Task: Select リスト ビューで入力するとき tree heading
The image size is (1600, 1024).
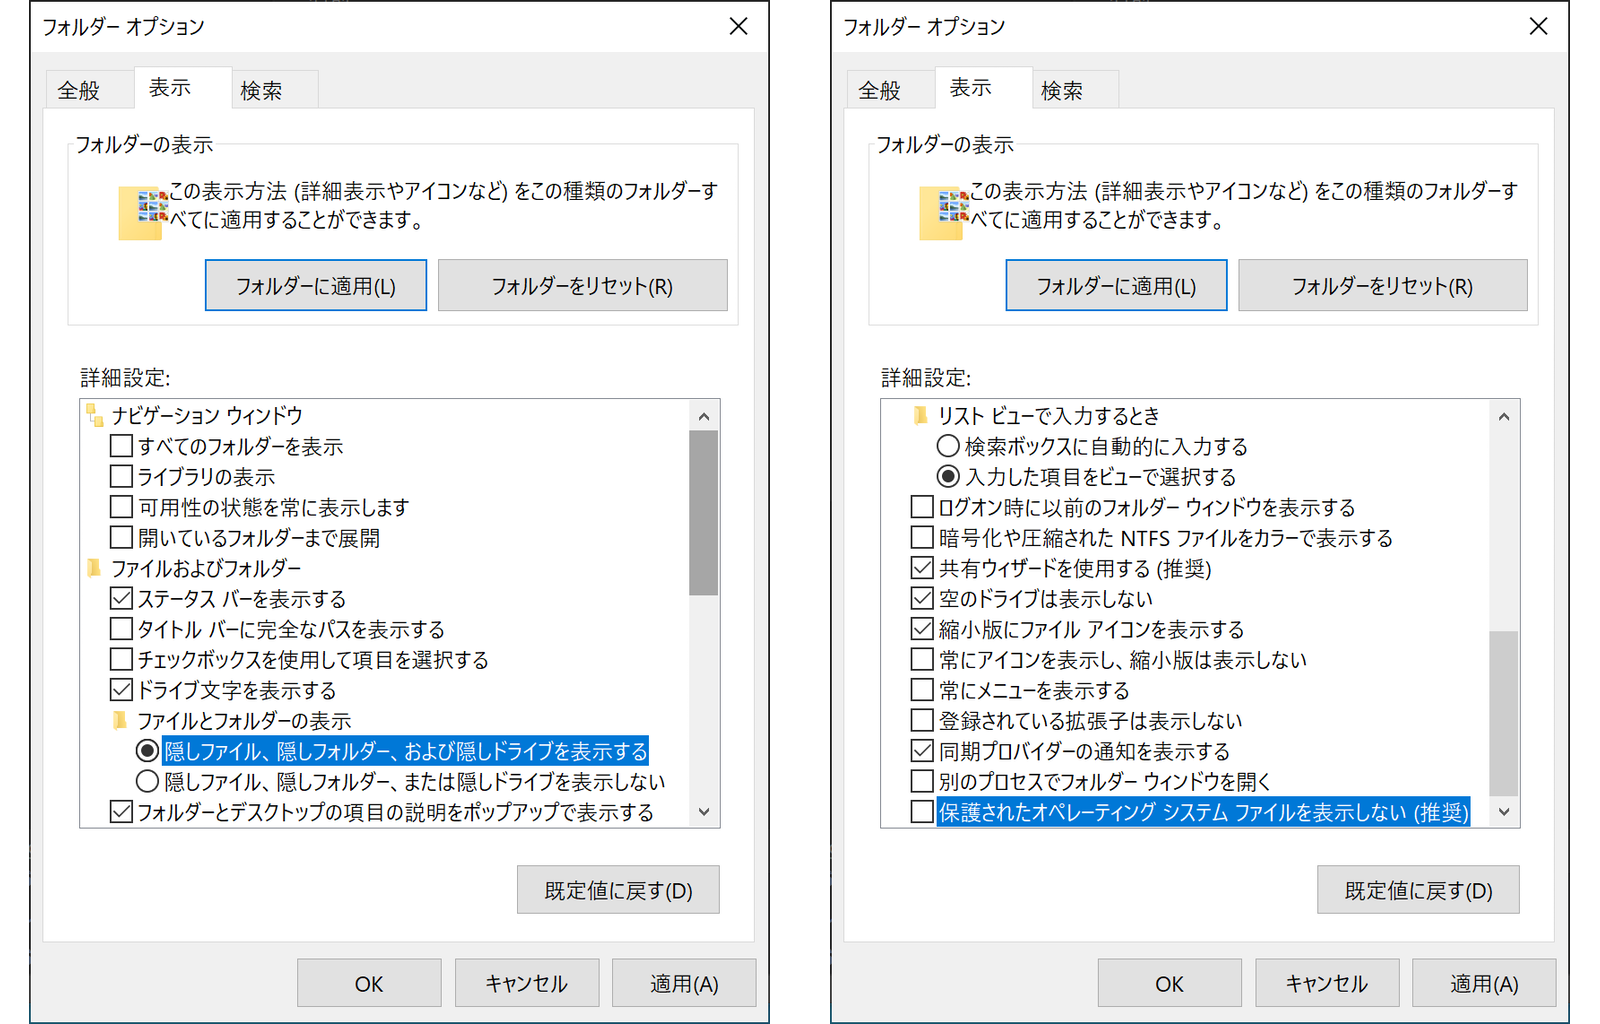Action: [1048, 415]
